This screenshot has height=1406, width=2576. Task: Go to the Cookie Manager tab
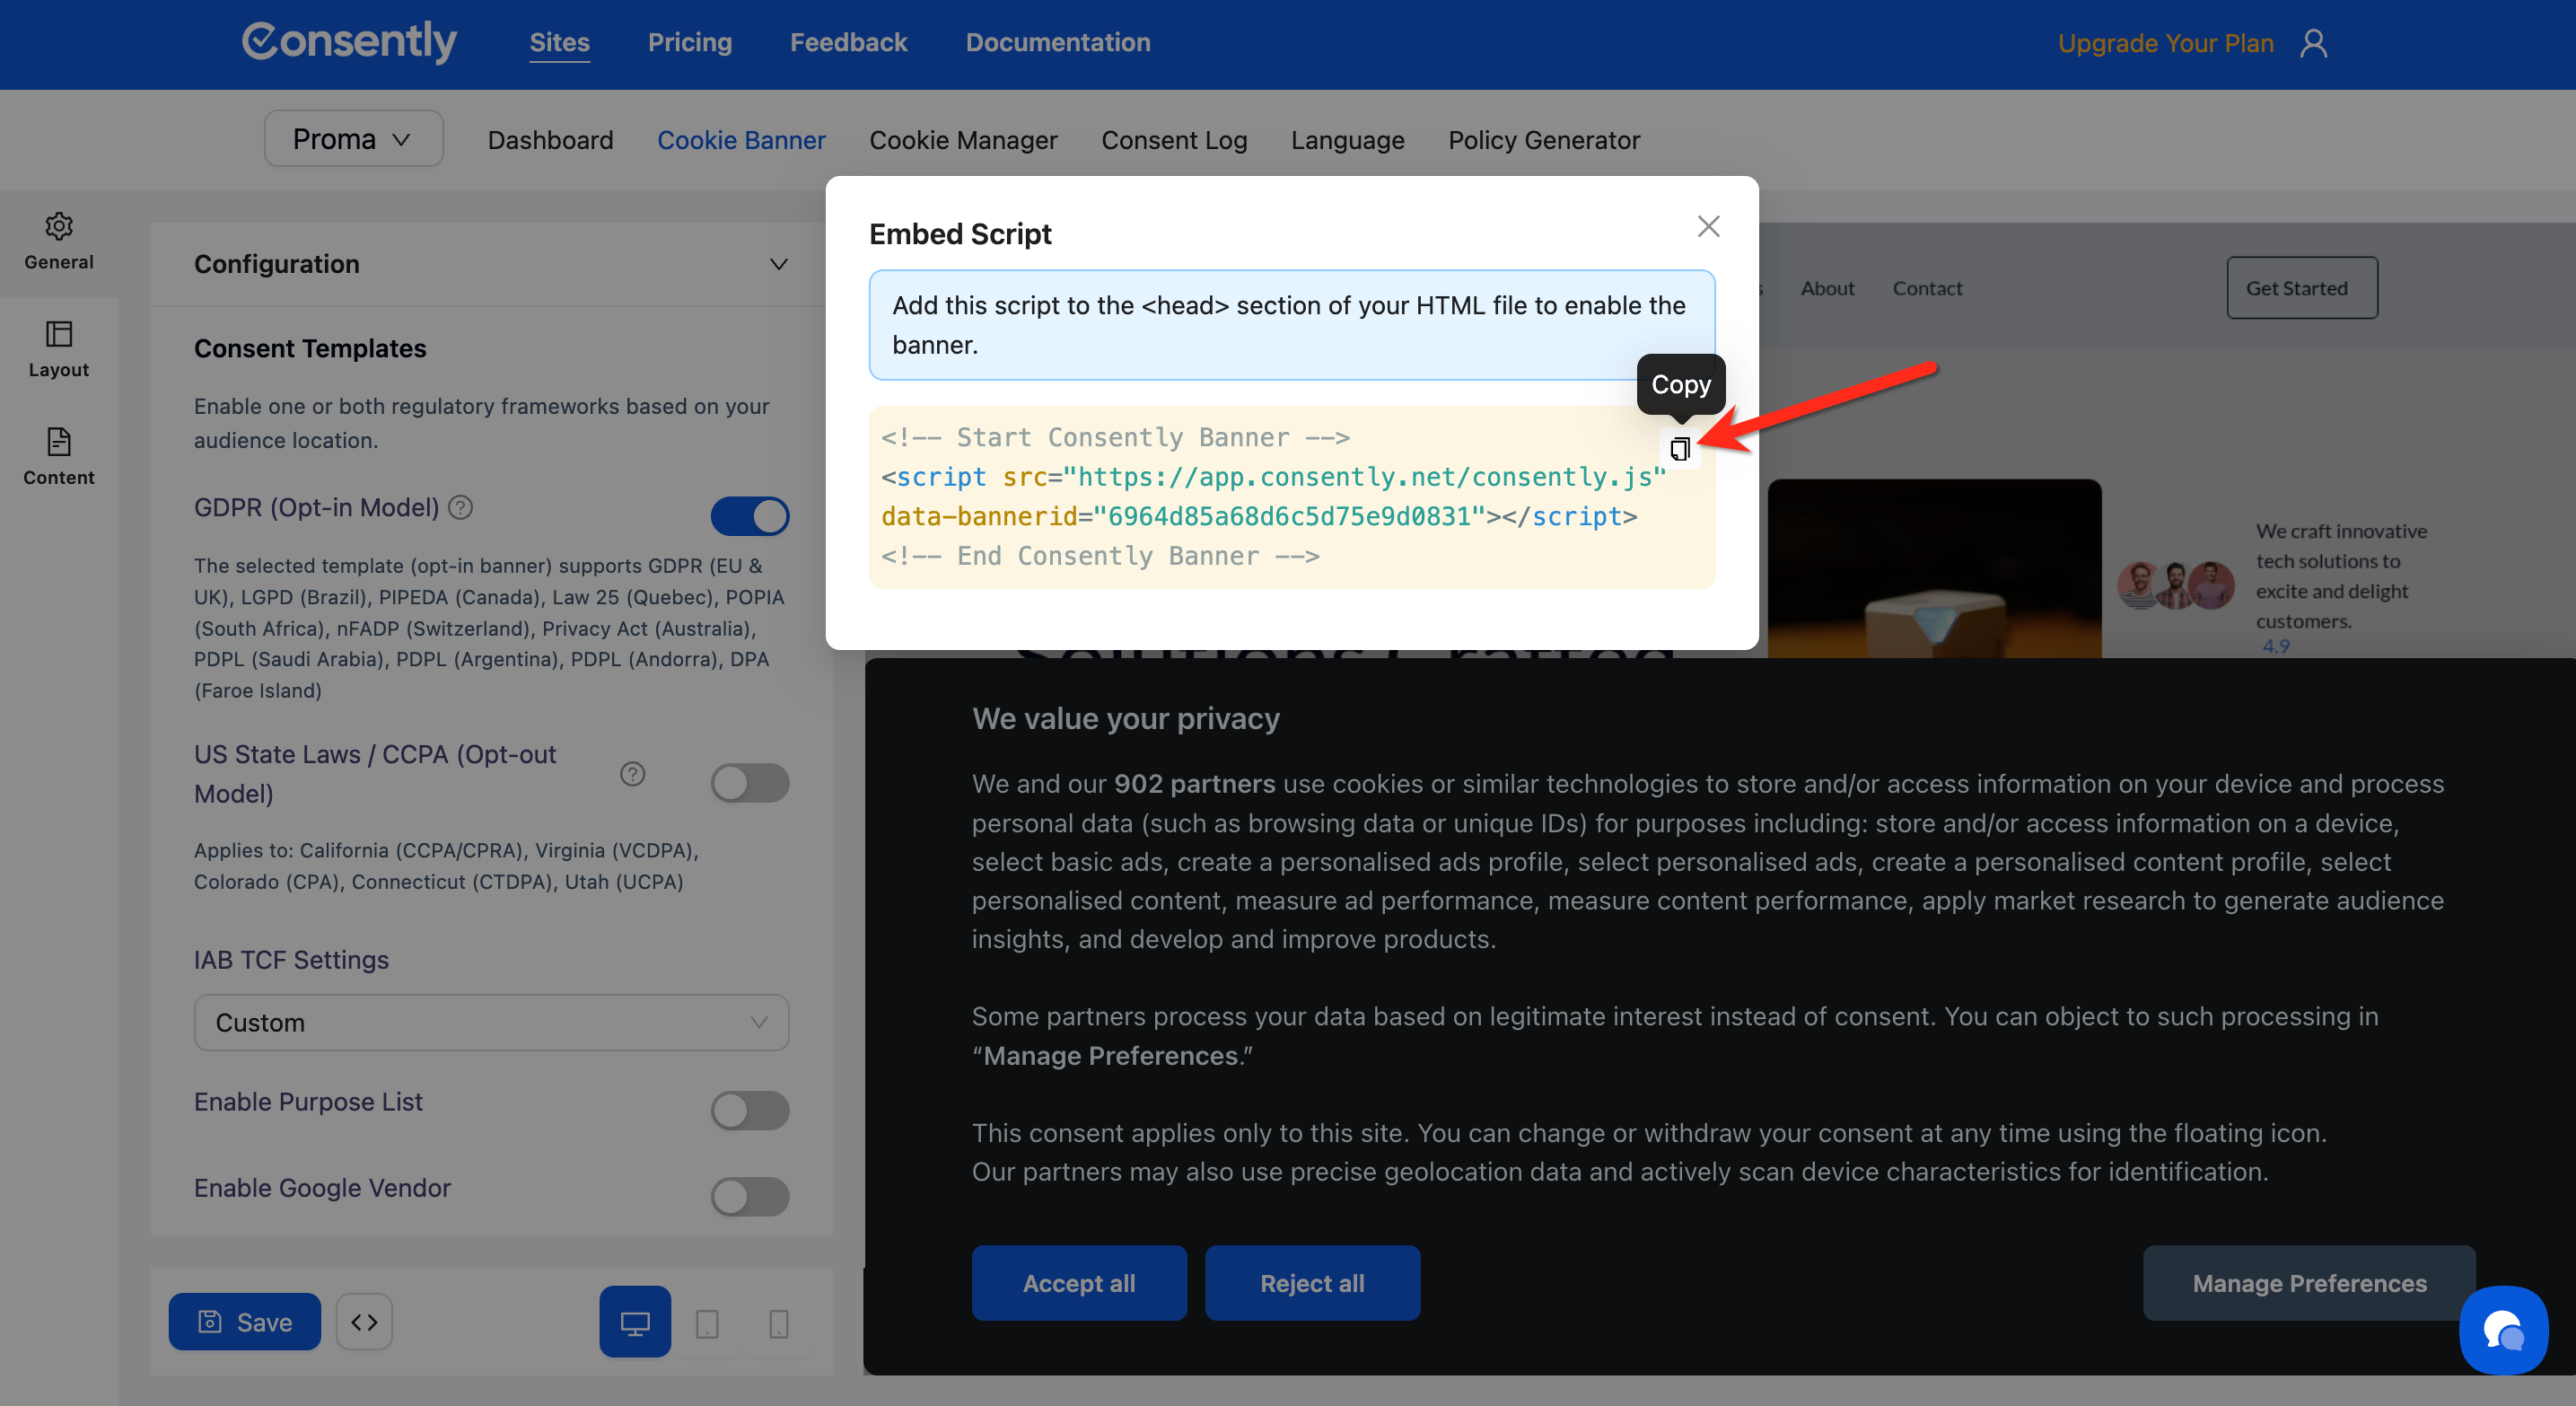click(962, 140)
